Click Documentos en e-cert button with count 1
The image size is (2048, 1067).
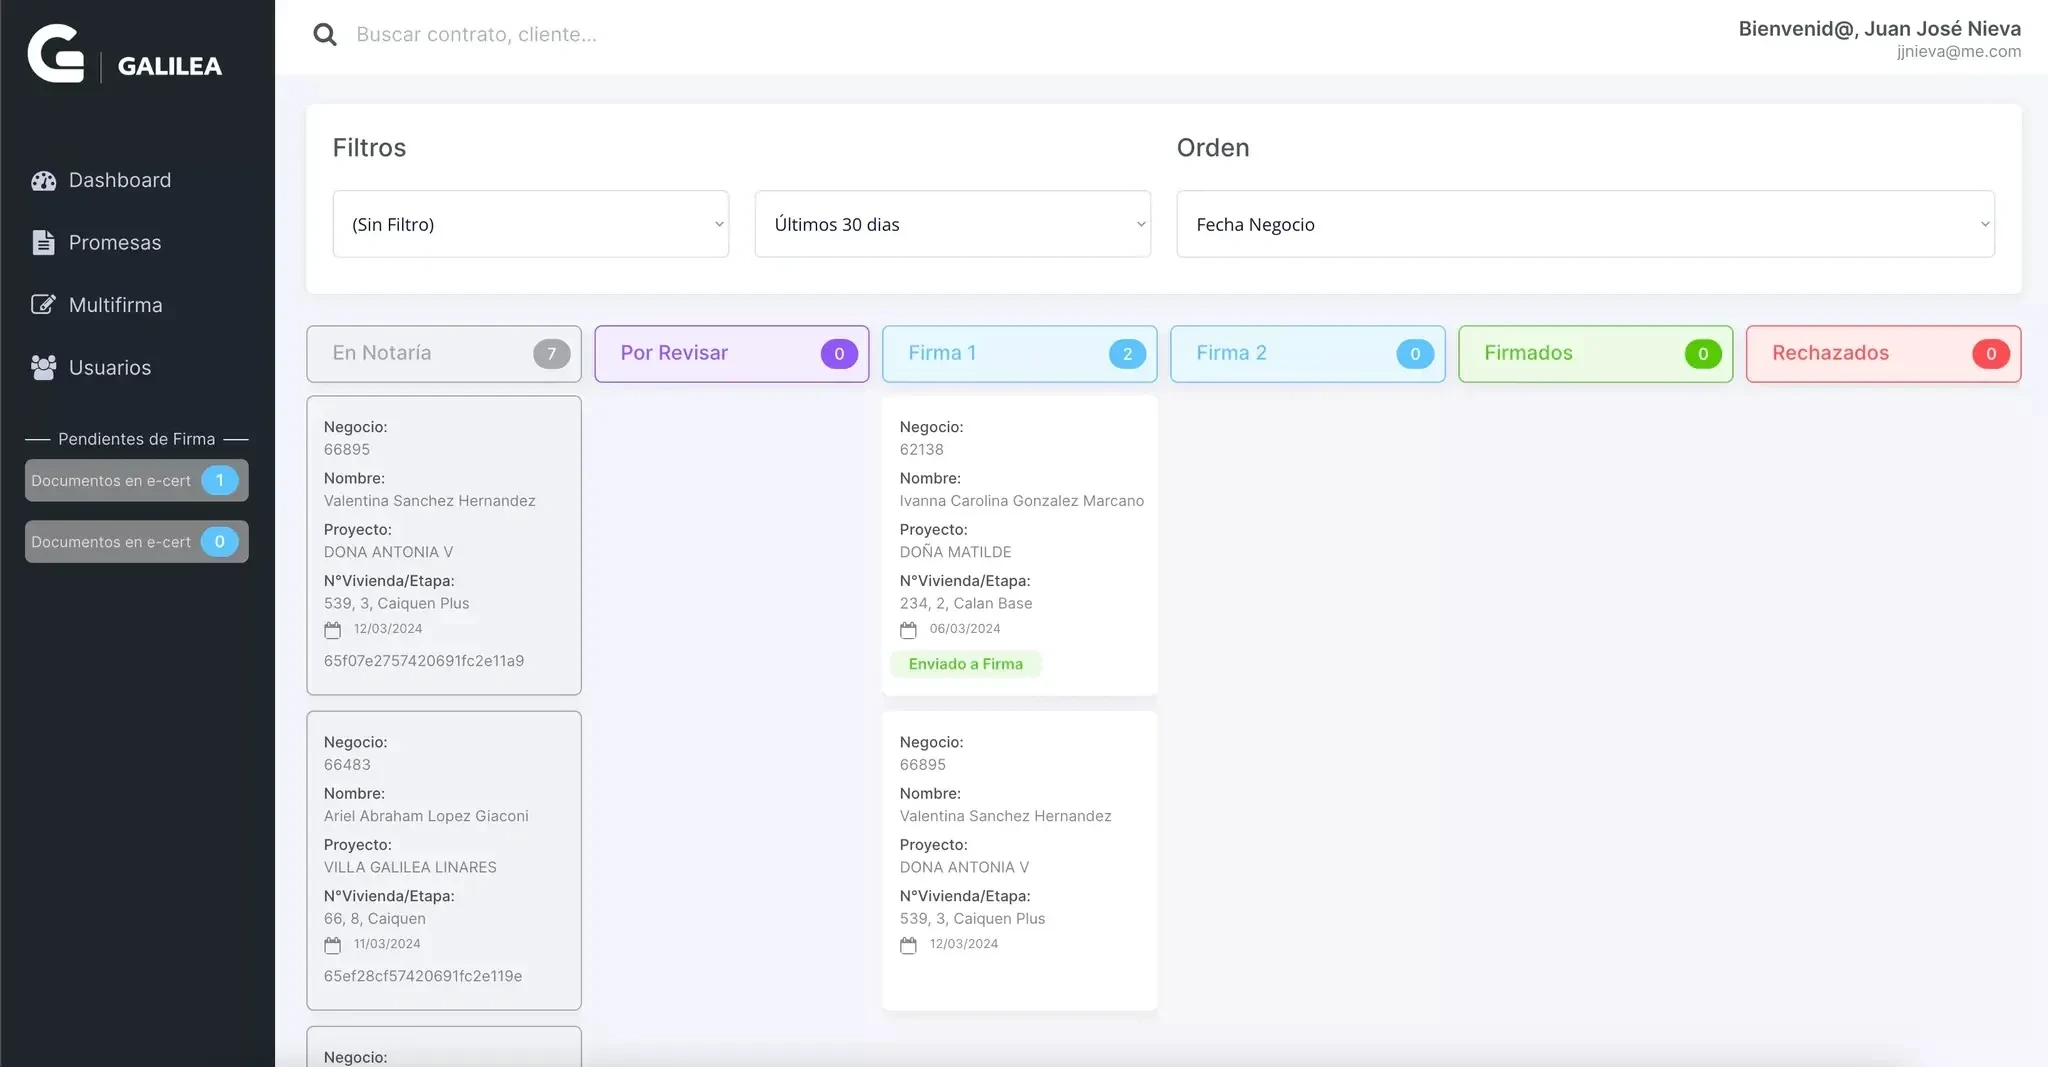coord(137,481)
